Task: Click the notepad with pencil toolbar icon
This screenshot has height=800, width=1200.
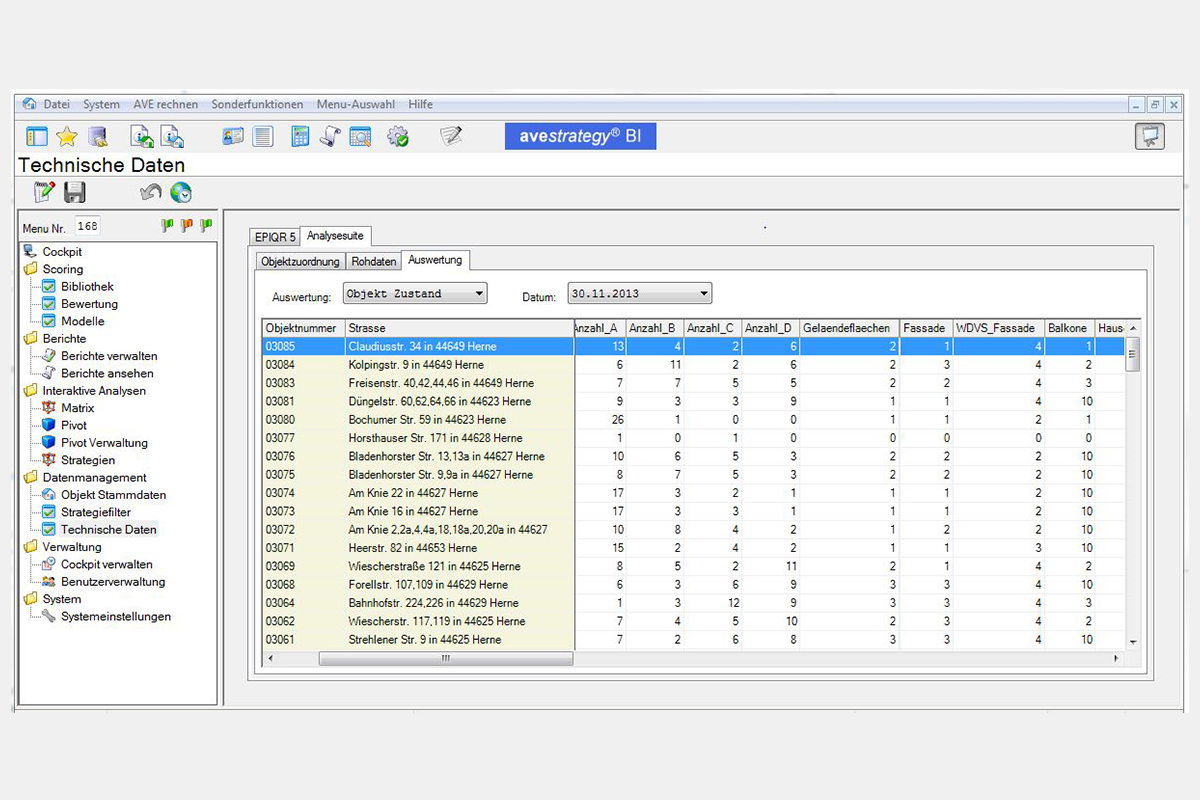Action: click(451, 136)
